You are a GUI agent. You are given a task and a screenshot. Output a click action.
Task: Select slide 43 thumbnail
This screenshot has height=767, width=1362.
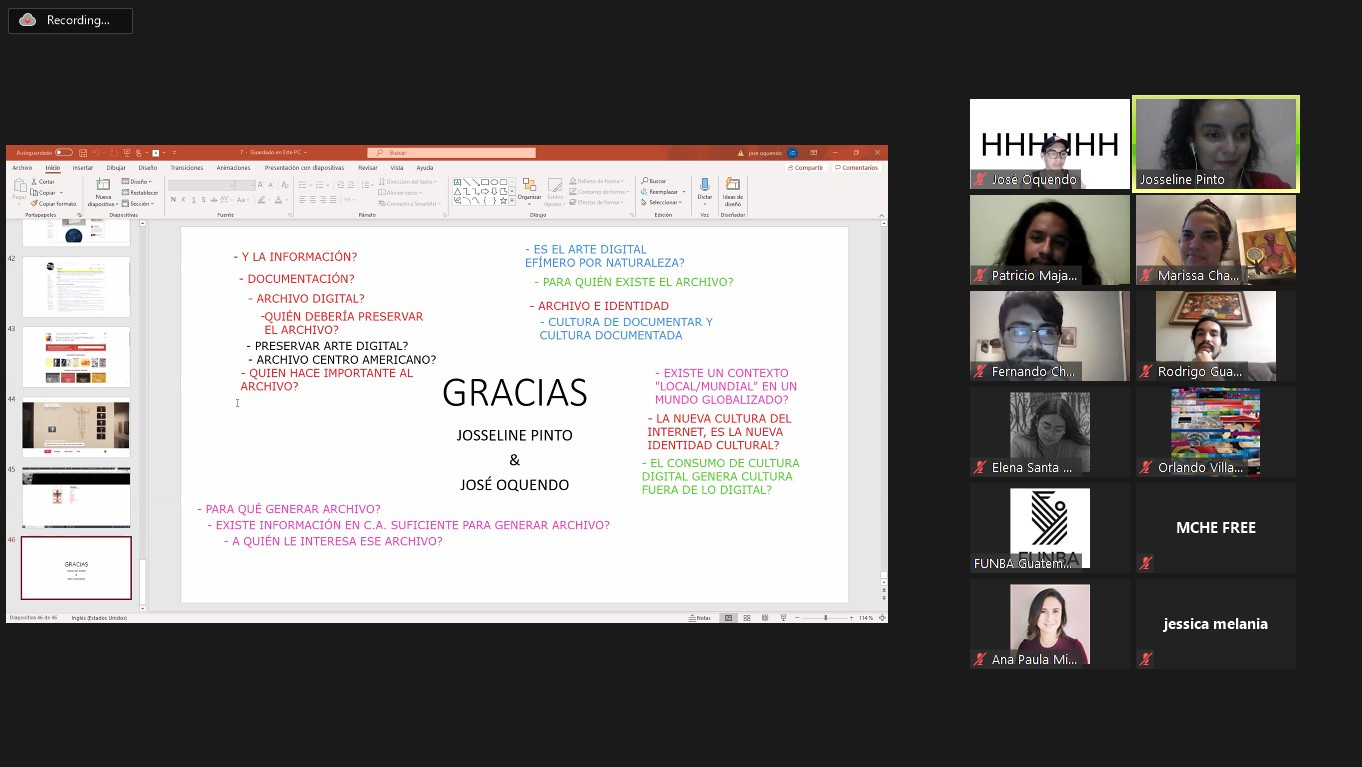[x=76, y=357]
